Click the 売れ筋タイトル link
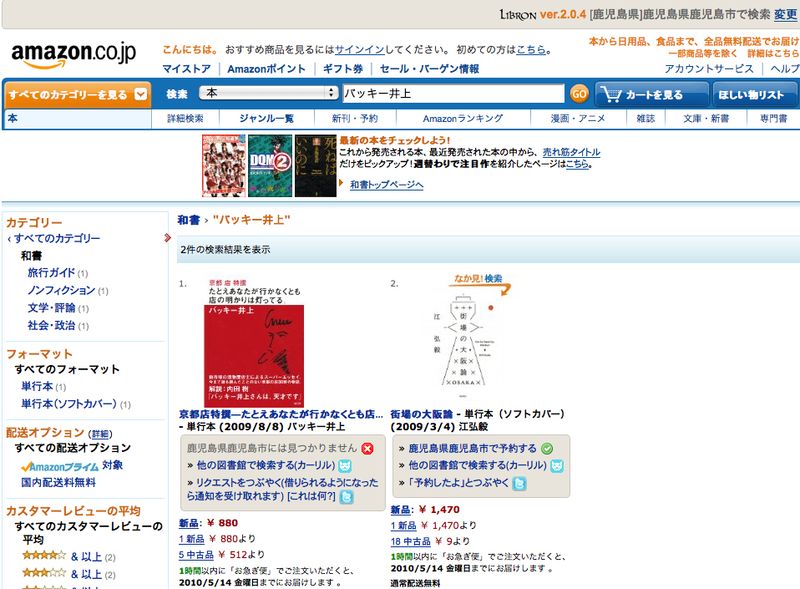Screen dimensions: 800x589 [x=571, y=152]
